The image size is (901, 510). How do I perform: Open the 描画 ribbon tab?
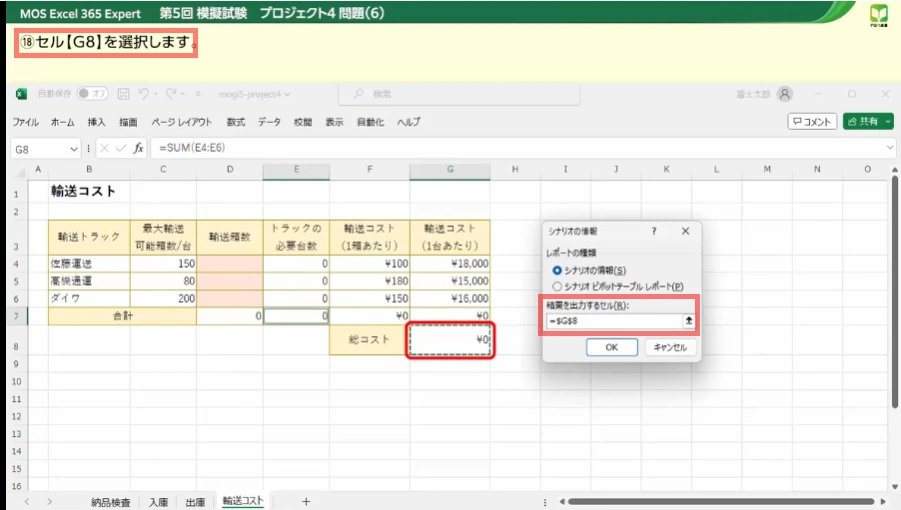click(x=128, y=122)
